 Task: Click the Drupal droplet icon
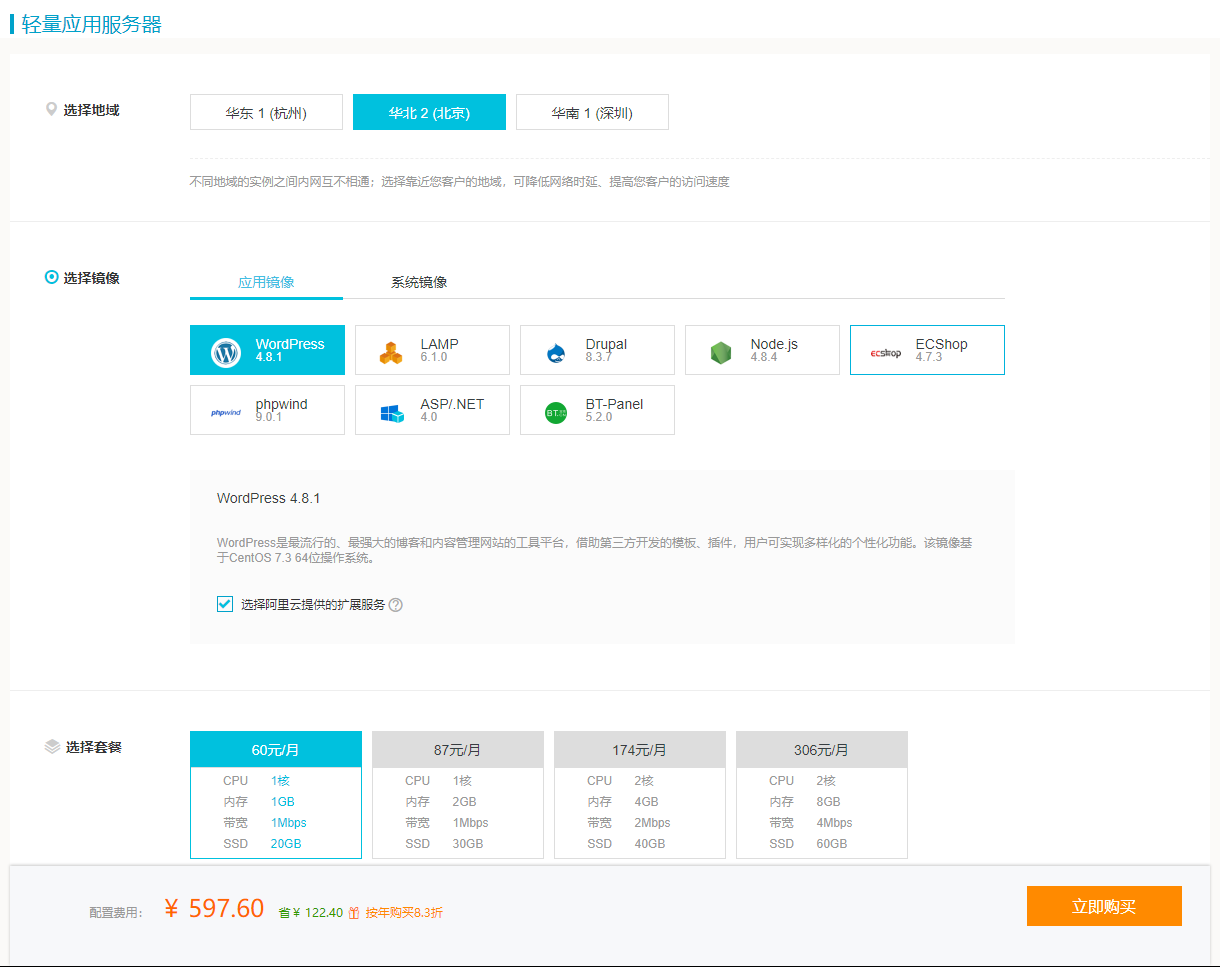pyautogui.click(x=556, y=353)
